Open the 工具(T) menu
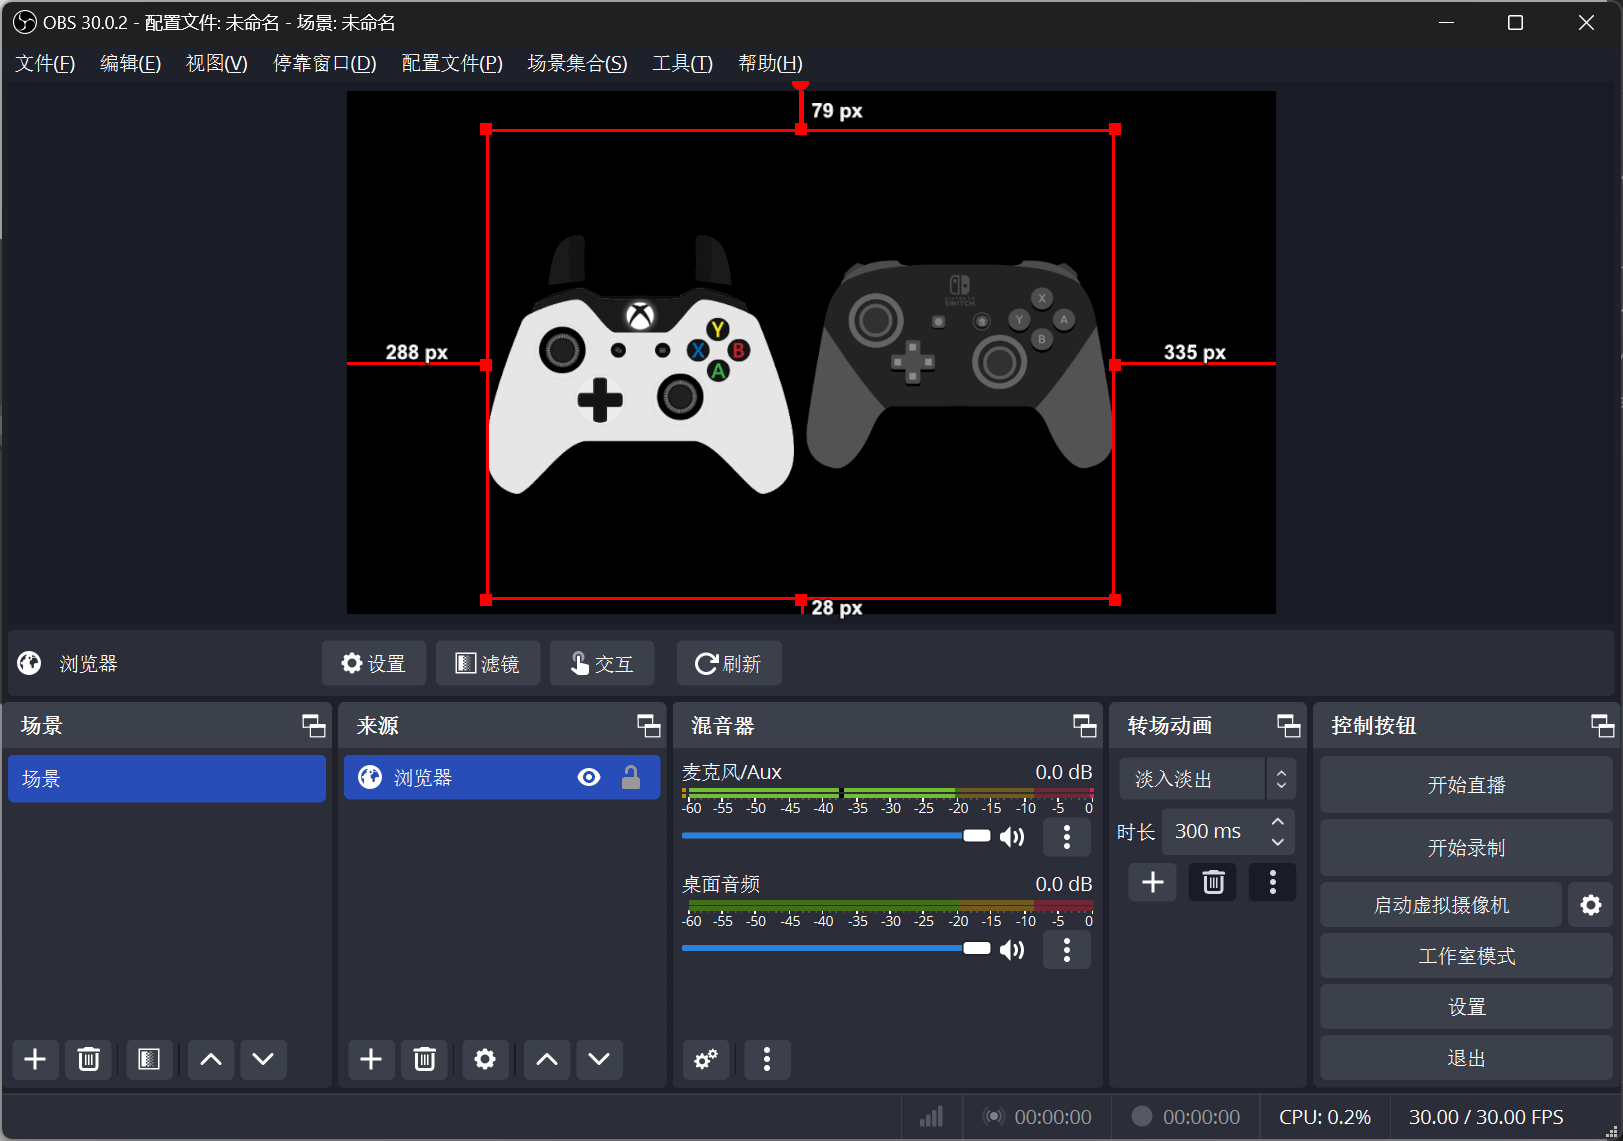Image resolution: width=1623 pixels, height=1141 pixels. pos(682,63)
